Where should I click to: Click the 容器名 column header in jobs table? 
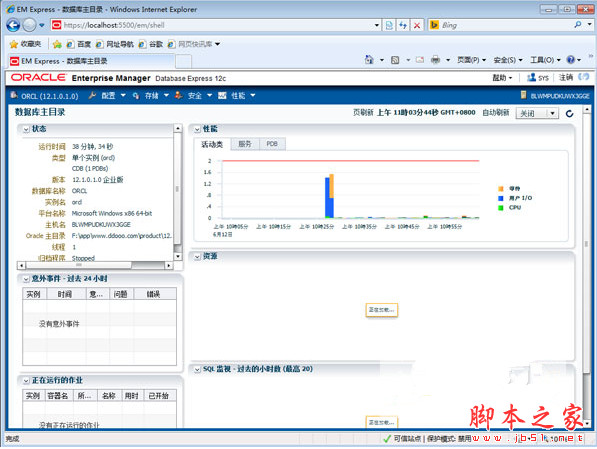(58, 396)
